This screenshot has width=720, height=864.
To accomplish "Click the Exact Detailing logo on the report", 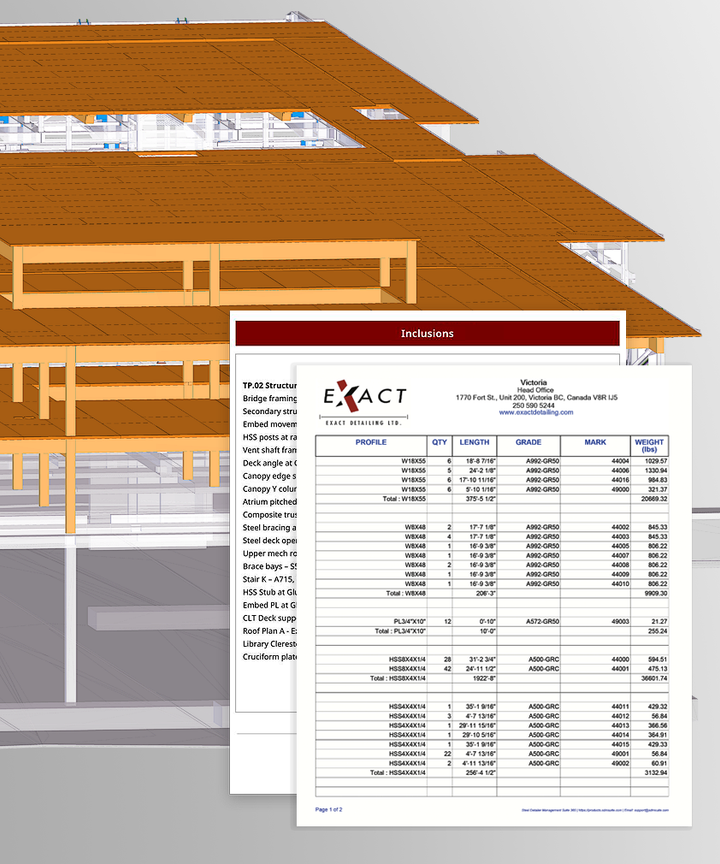I will tap(364, 403).
